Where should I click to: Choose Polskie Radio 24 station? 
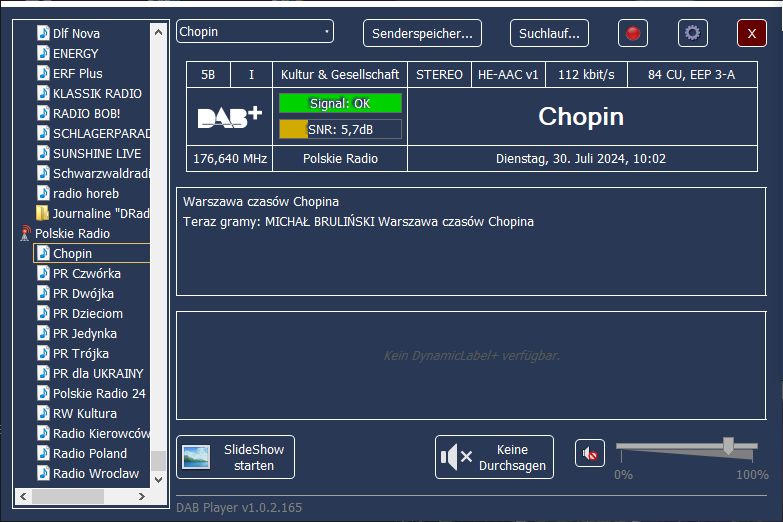[x=99, y=394]
